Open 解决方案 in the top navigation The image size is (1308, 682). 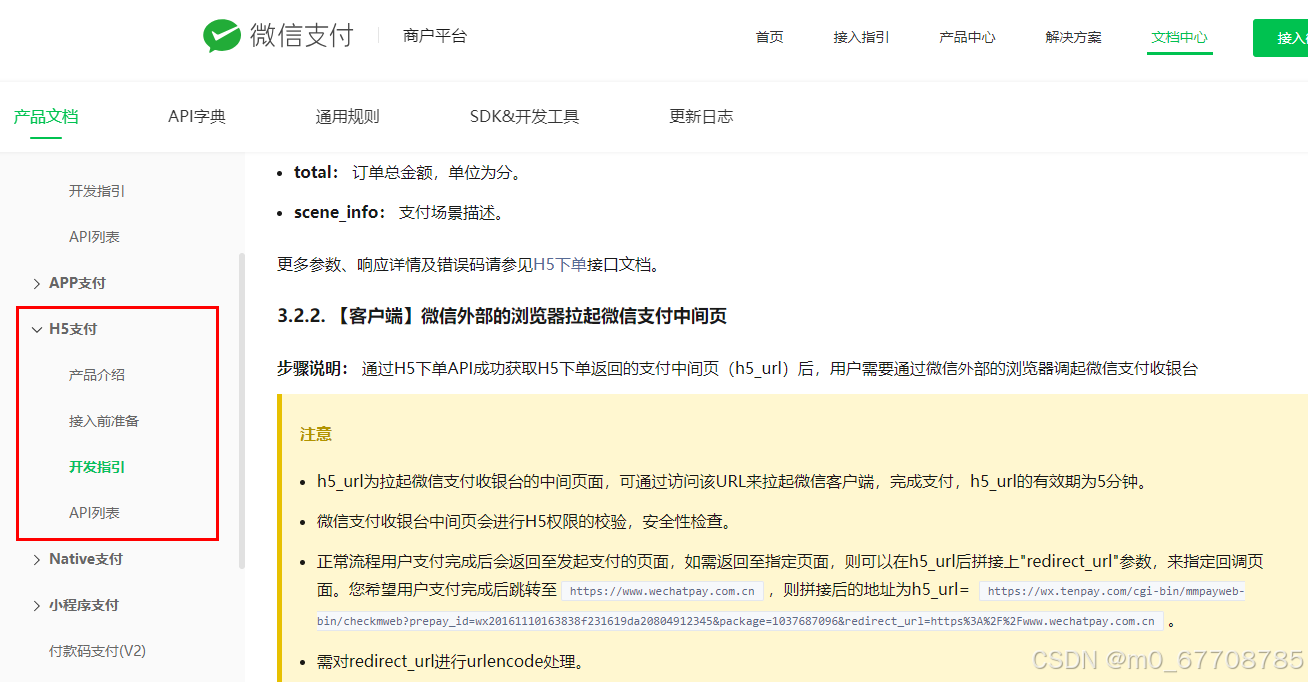pyautogui.click(x=1073, y=37)
